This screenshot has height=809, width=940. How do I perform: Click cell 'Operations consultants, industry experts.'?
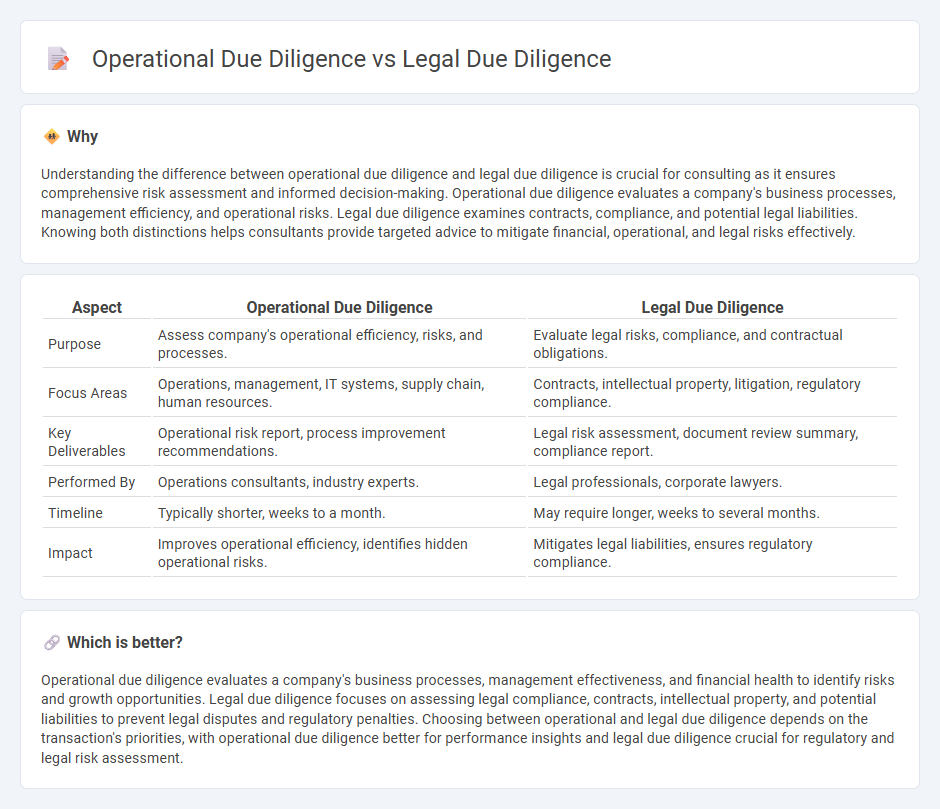339,482
